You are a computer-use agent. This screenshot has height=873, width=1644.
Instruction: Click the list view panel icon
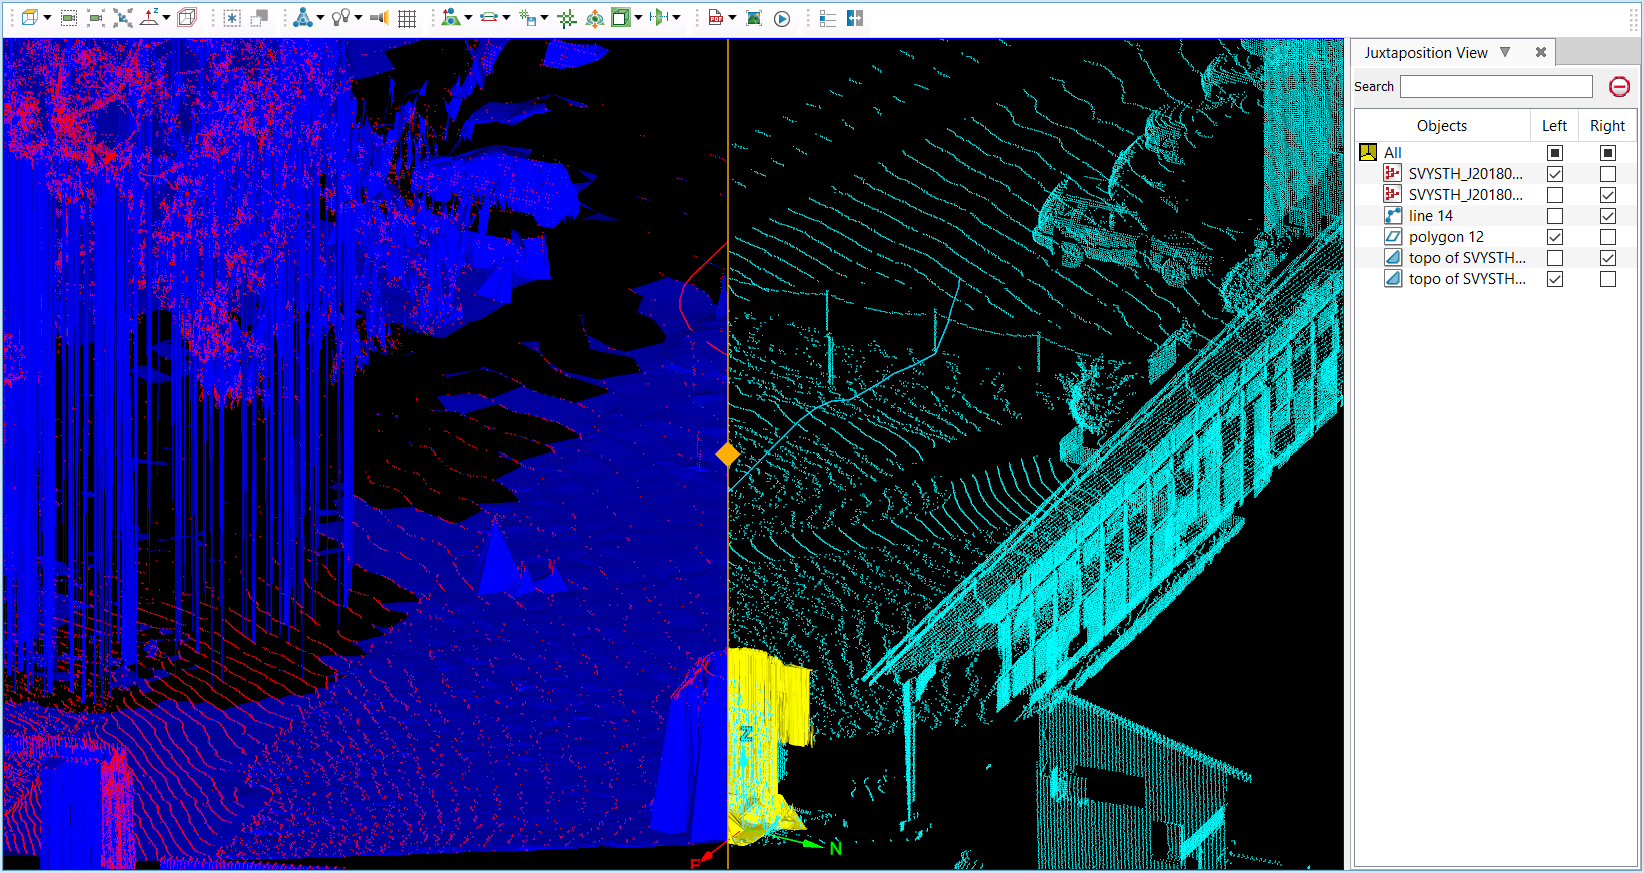click(x=827, y=18)
